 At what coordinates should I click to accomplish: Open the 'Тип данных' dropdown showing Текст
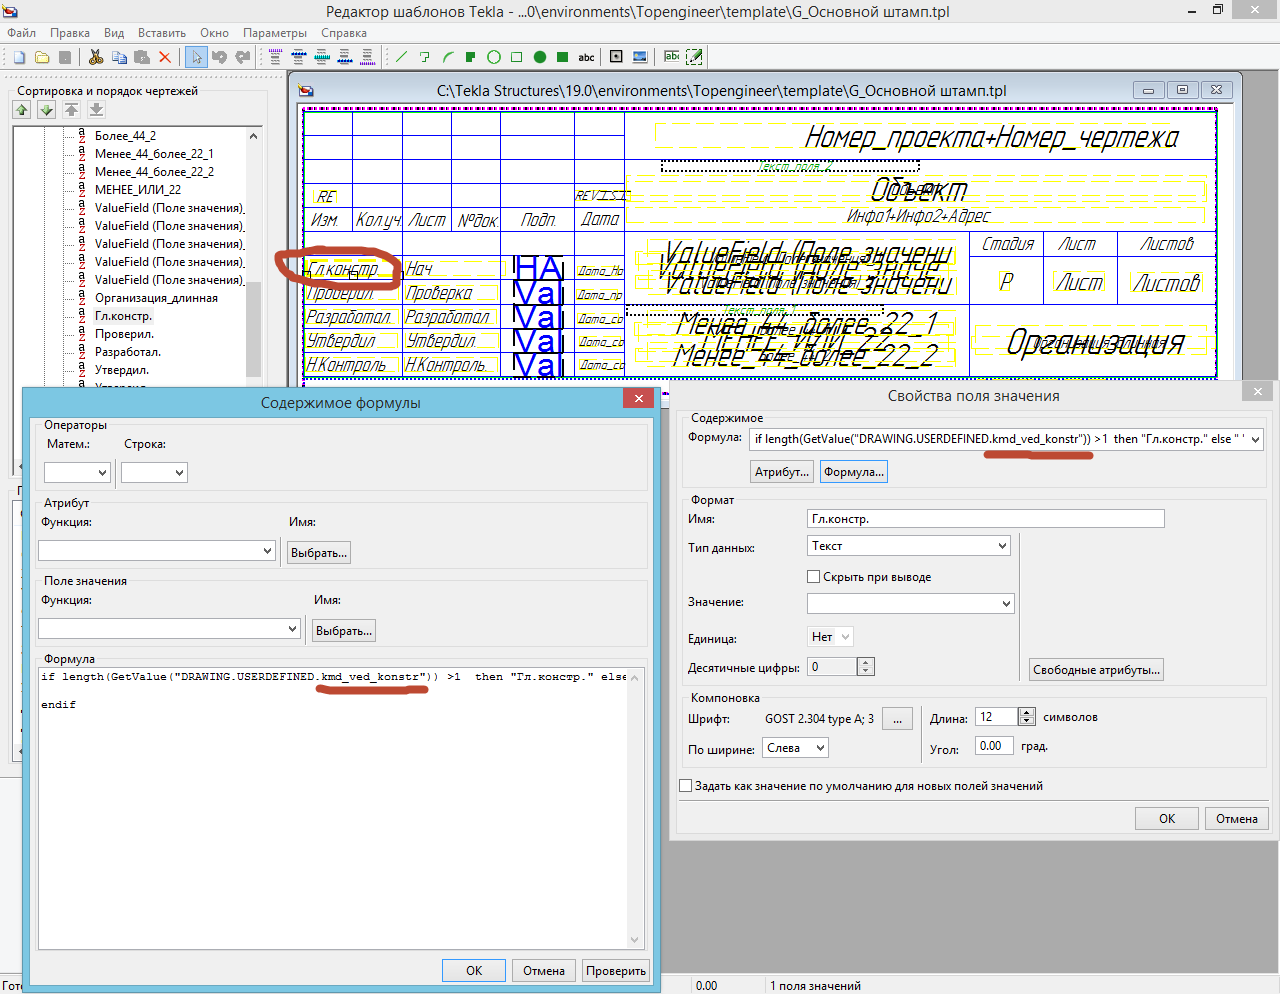909,546
